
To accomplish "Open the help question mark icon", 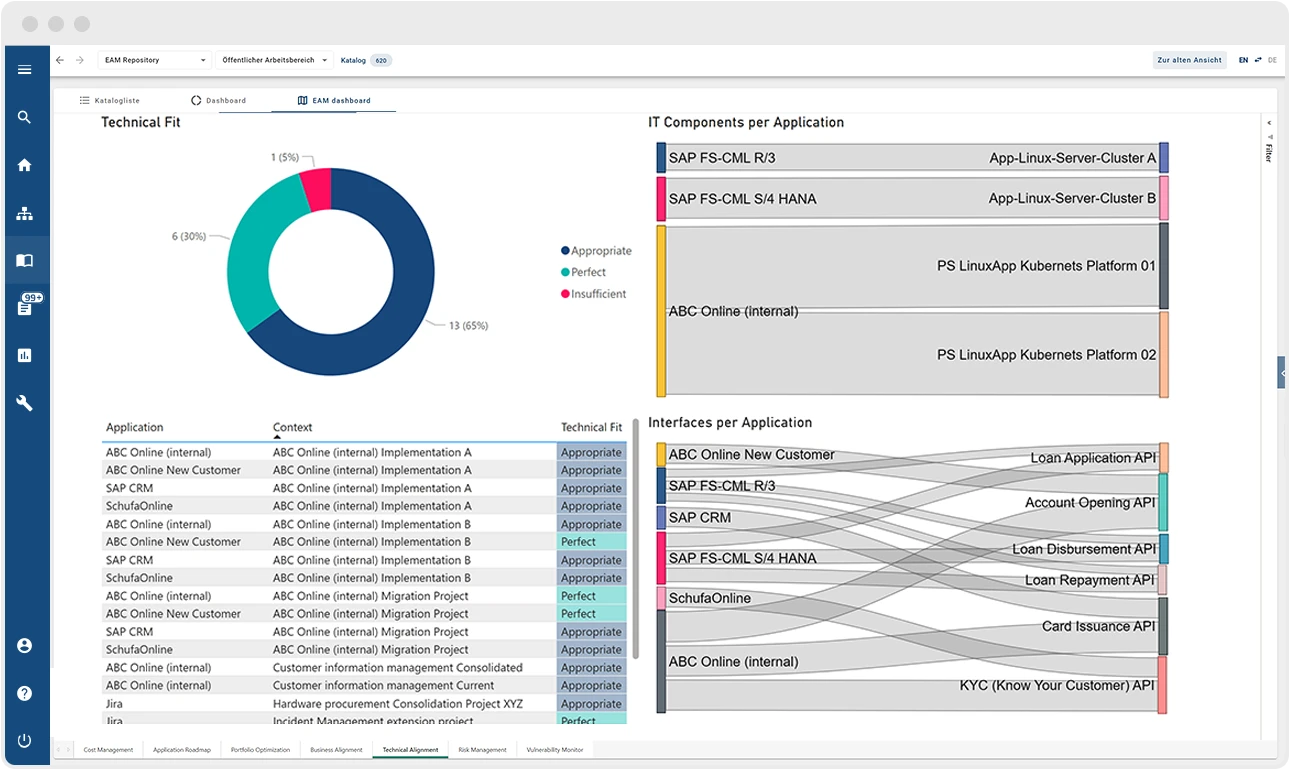I will (x=25, y=693).
